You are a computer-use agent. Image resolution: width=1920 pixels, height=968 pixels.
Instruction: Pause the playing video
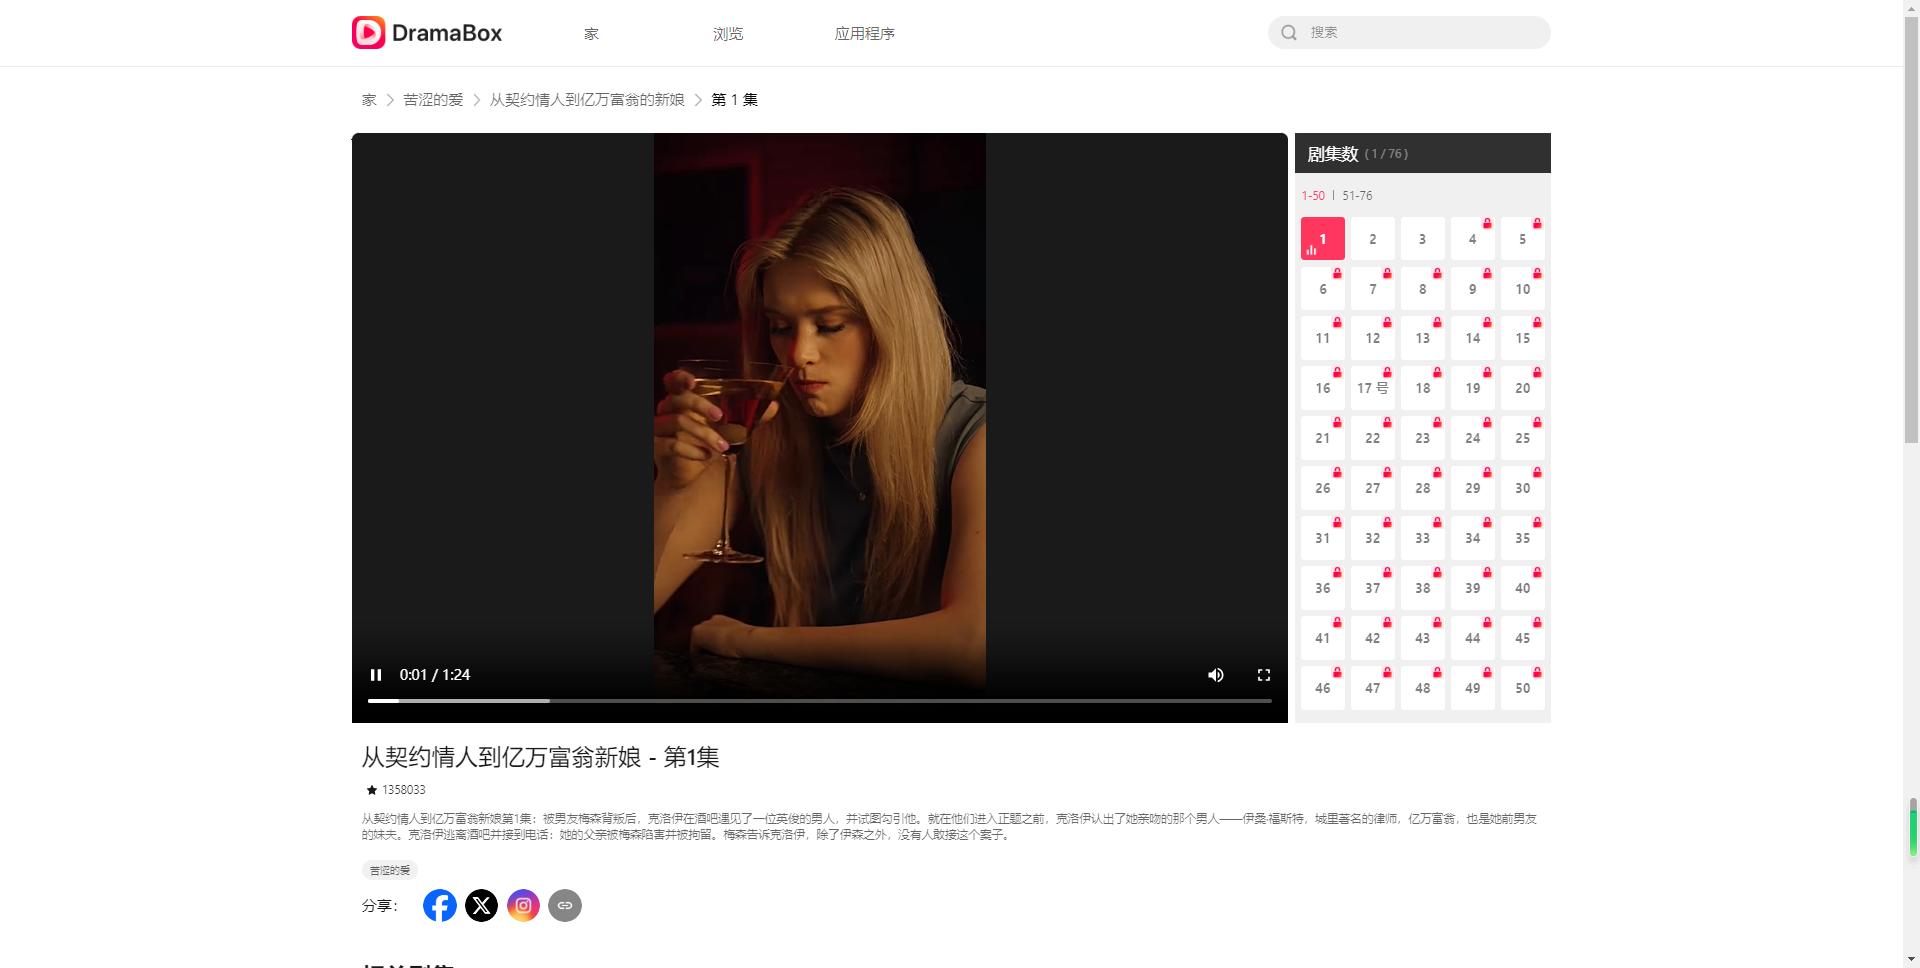tap(376, 675)
